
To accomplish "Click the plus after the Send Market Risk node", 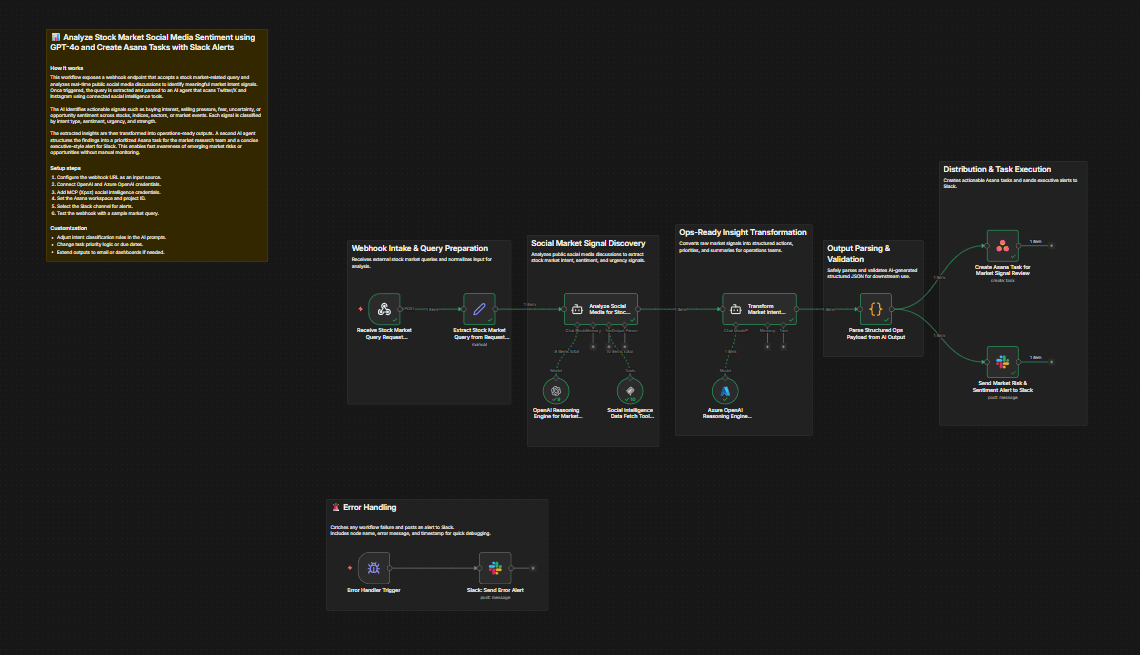I will pyautogui.click(x=1050, y=363).
